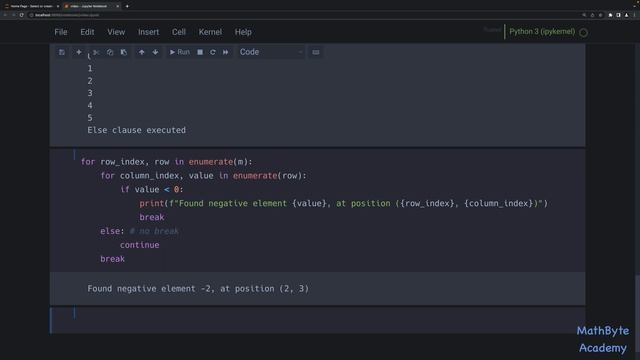The width and height of the screenshot is (640, 360).
Task: Close the Jupyter Notebook browser tab
Action: [x=118, y=6]
